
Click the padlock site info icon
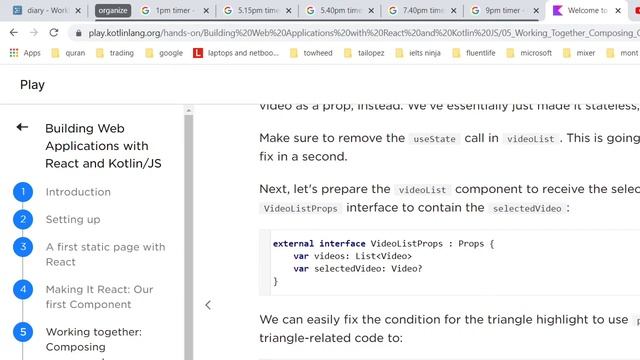[x=78, y=33]
